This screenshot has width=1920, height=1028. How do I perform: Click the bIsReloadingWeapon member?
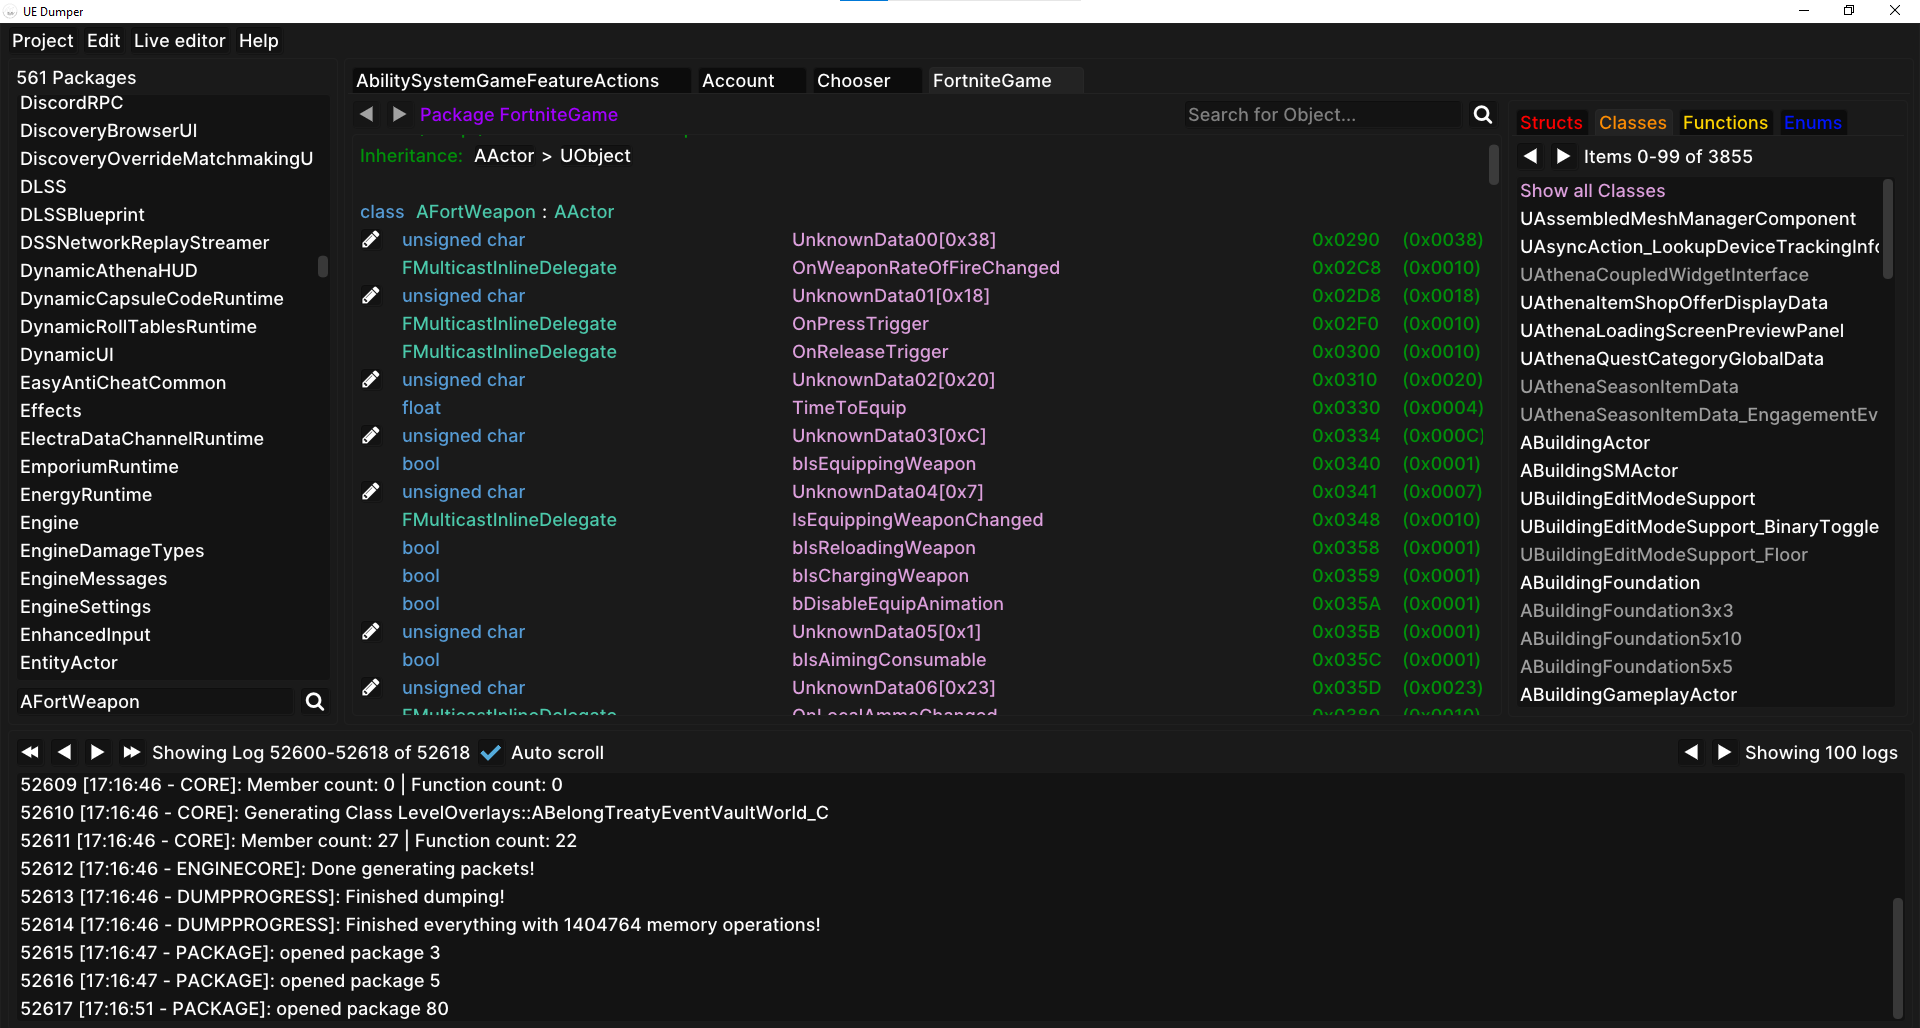tap(884, 548)
